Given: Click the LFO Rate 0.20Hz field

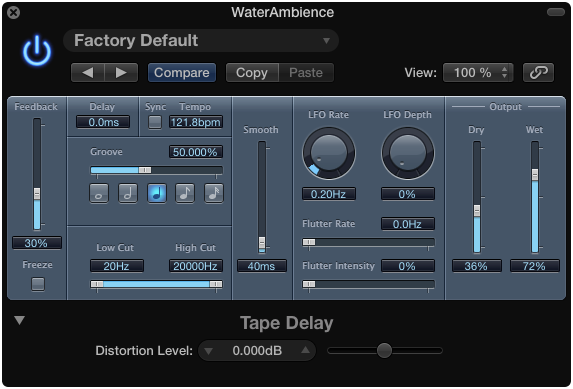Looking at the screenshot, I should [329, 194].
